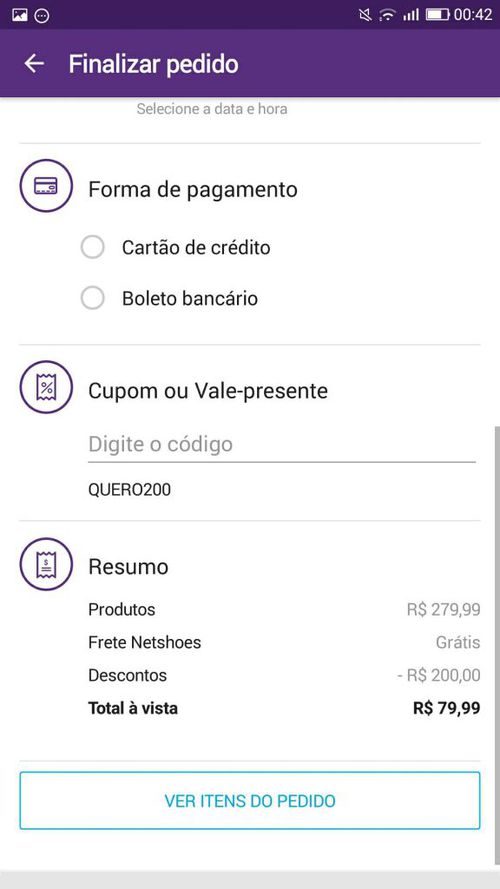
Task: Tap the Forma de pagamento heading
Action: 193,189
